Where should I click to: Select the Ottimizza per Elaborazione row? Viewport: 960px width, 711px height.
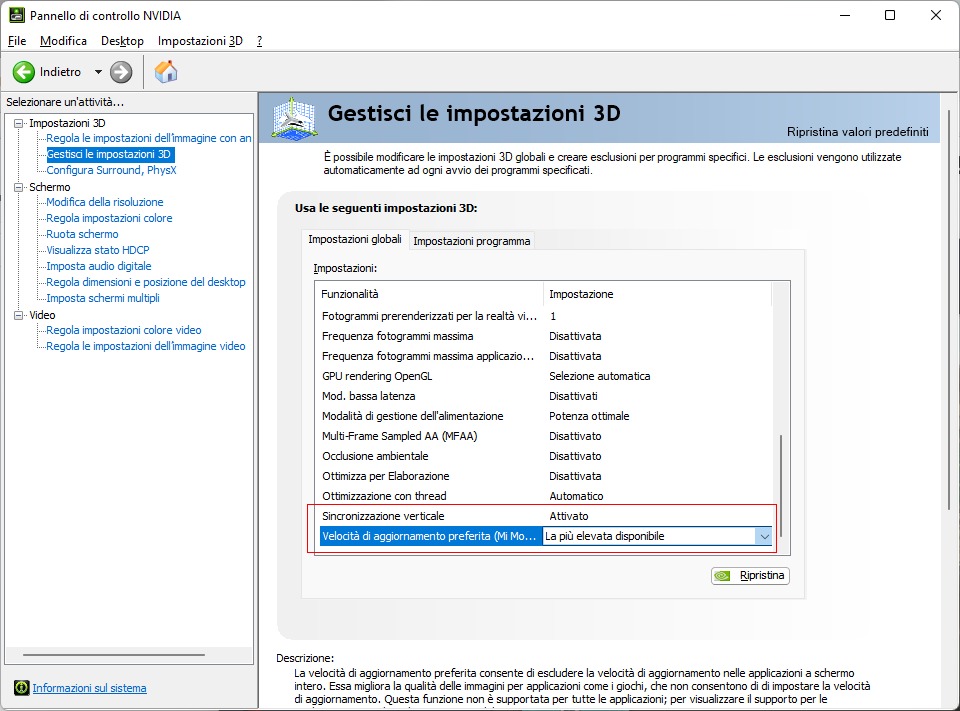(546, 476)
